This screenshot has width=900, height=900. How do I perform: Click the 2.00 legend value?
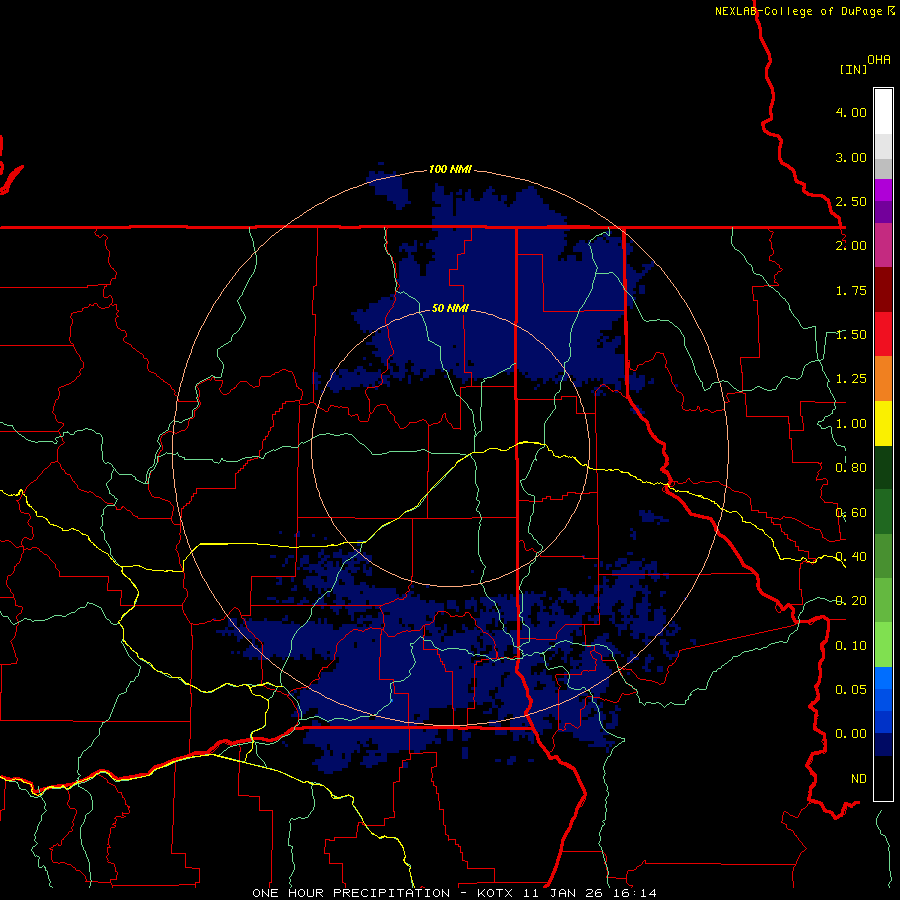[851, 246]
